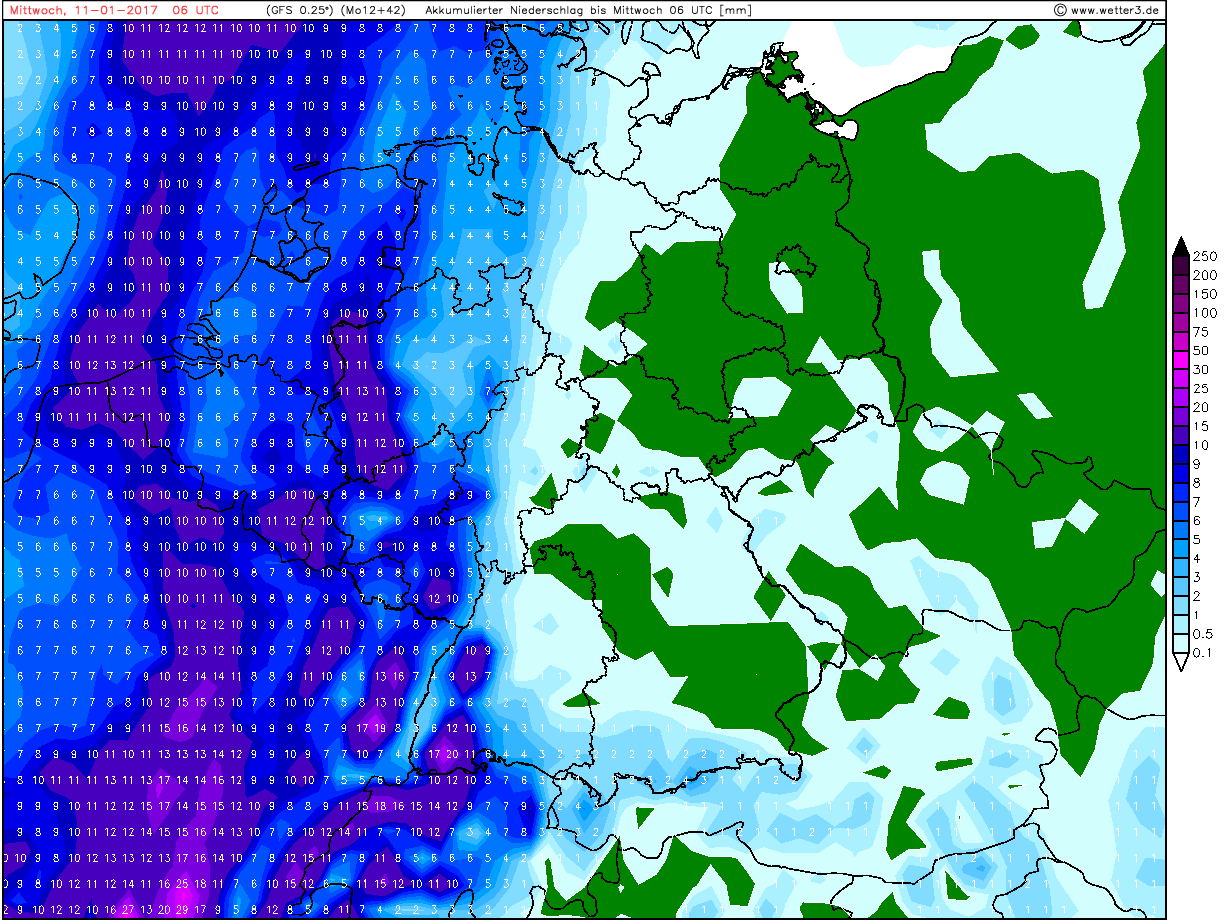Pick light blue swatch between 2 and 1
This screenshot has height=922, width=1229.
pos(1180,607)
